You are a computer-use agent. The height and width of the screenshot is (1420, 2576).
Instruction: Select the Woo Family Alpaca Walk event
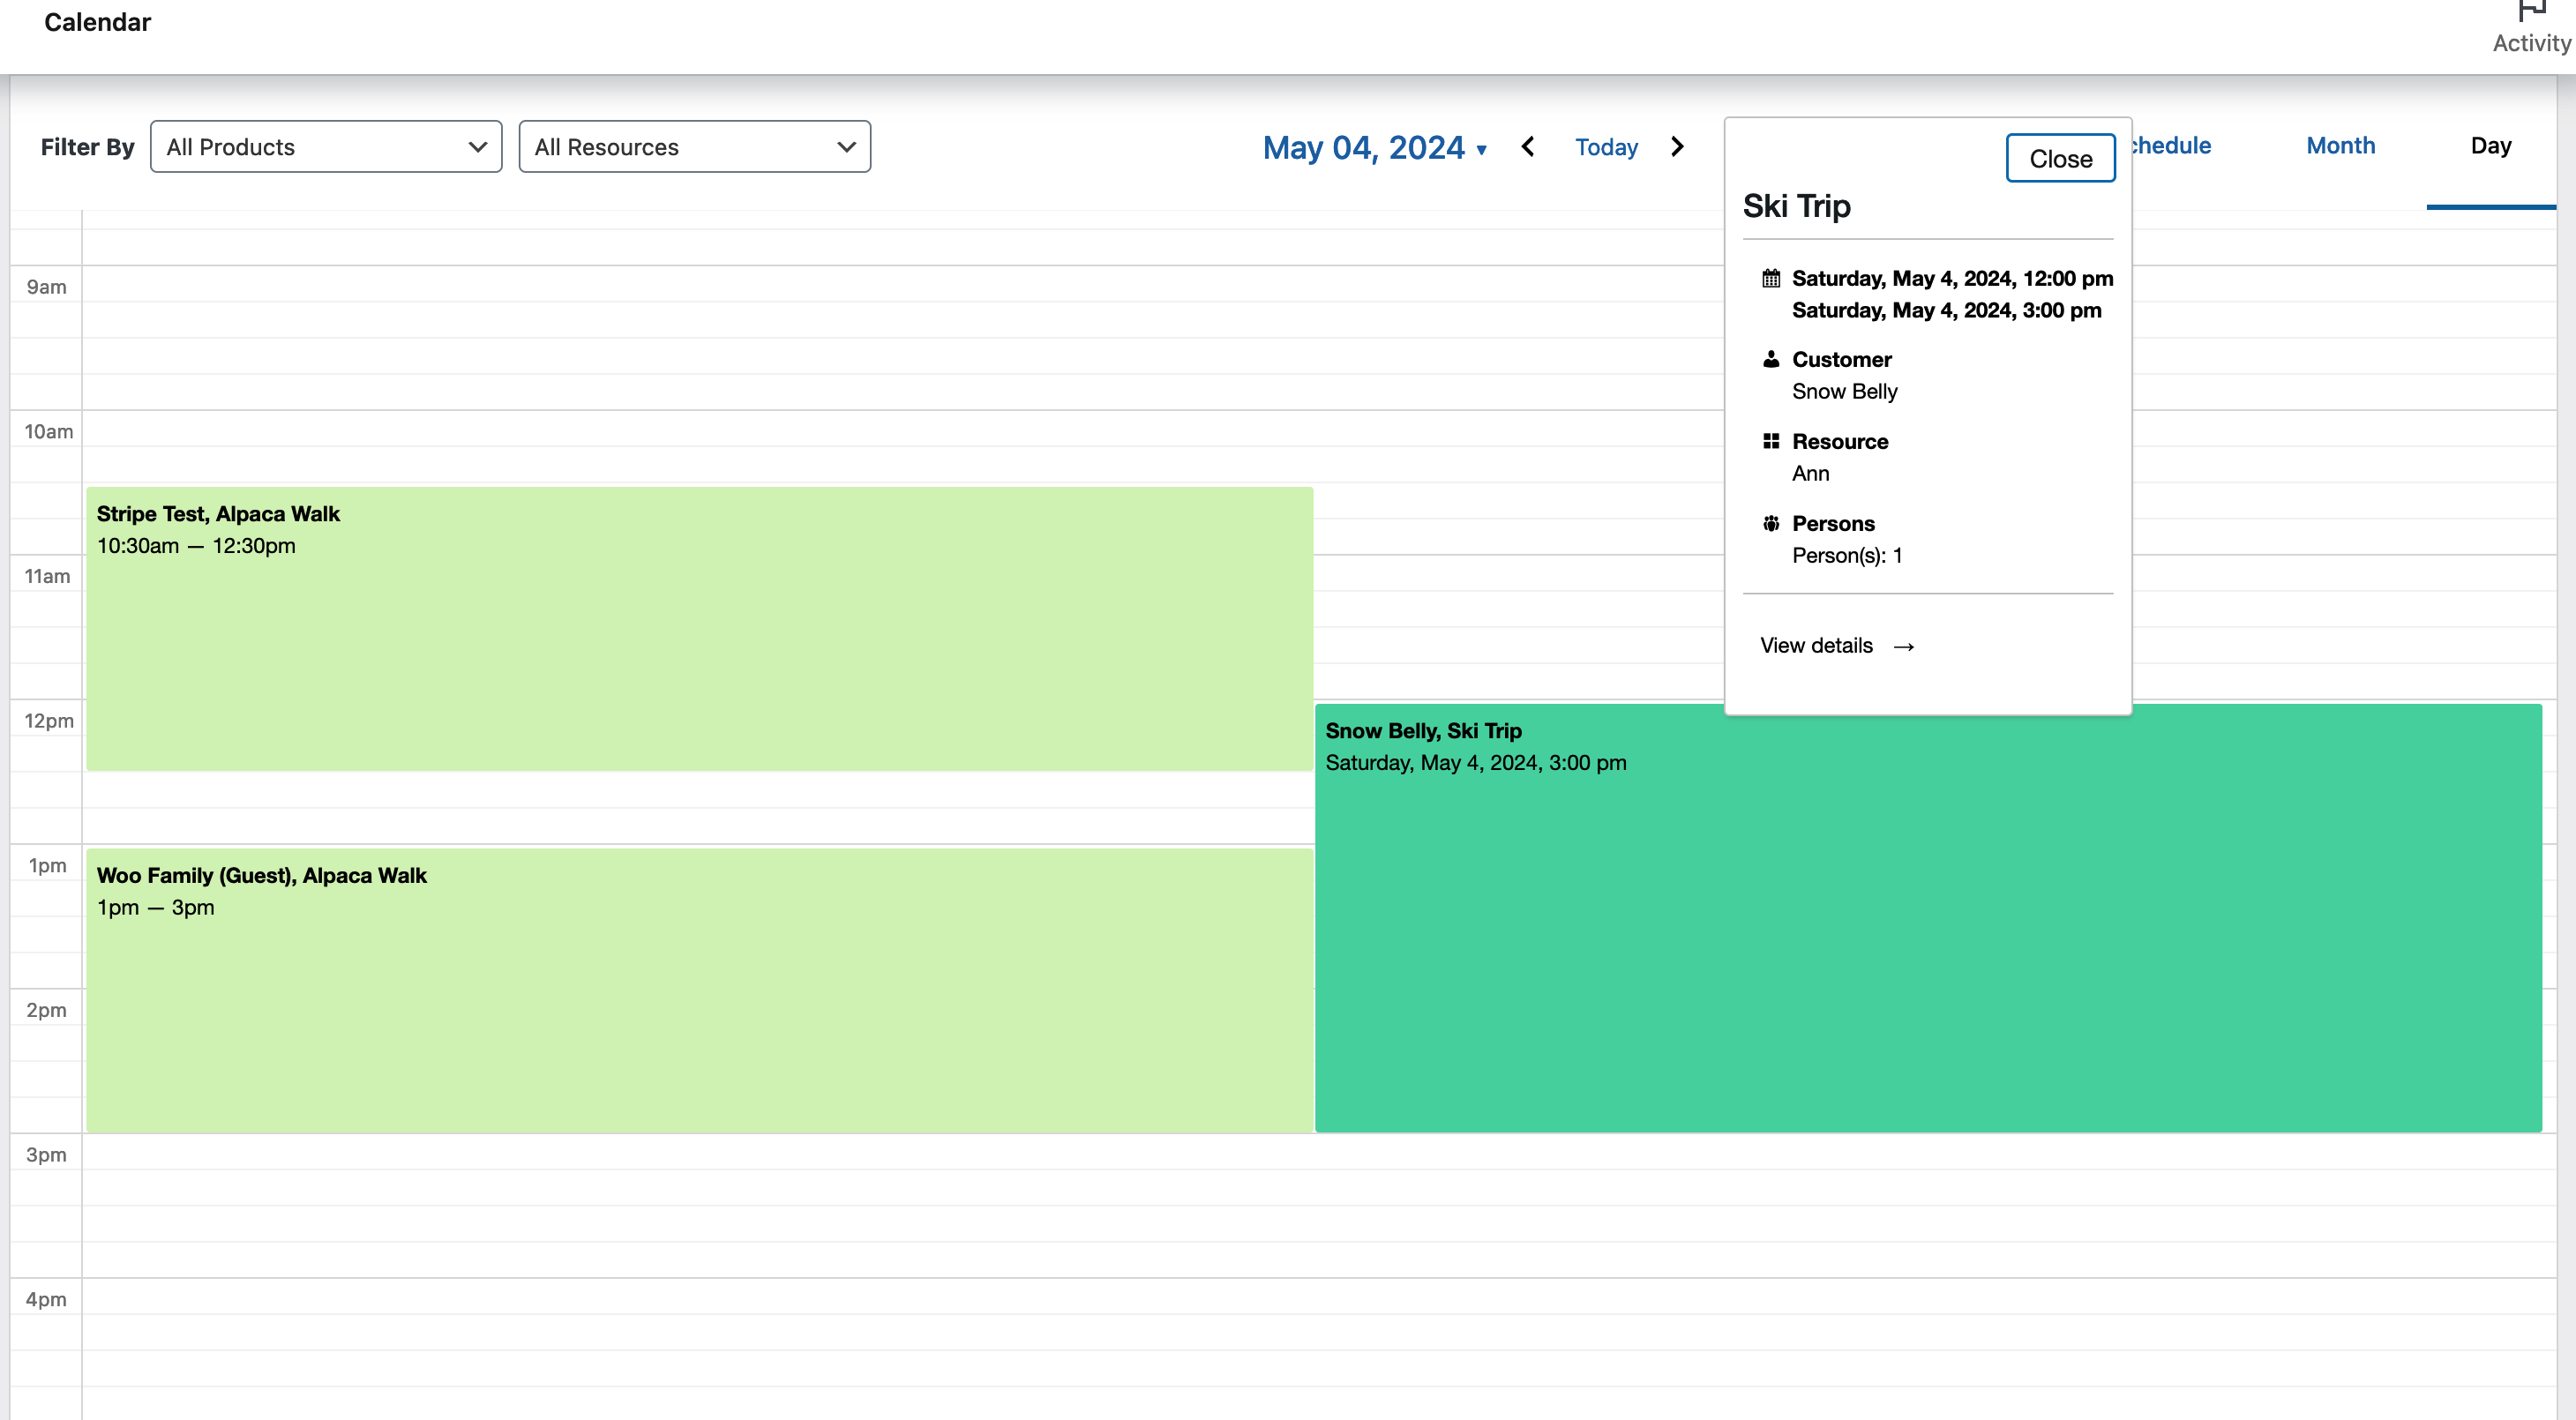(700, 990)
